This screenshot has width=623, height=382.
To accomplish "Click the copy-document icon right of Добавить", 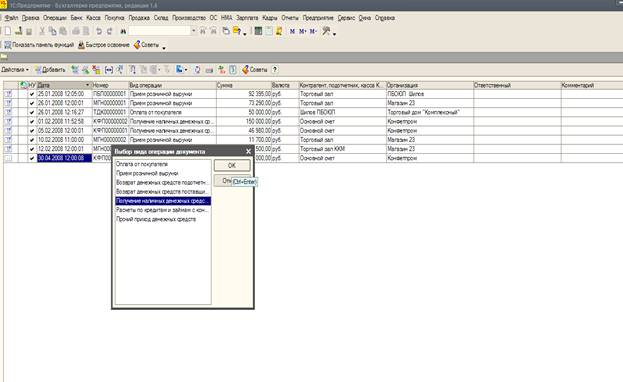I will coord(74,70).
